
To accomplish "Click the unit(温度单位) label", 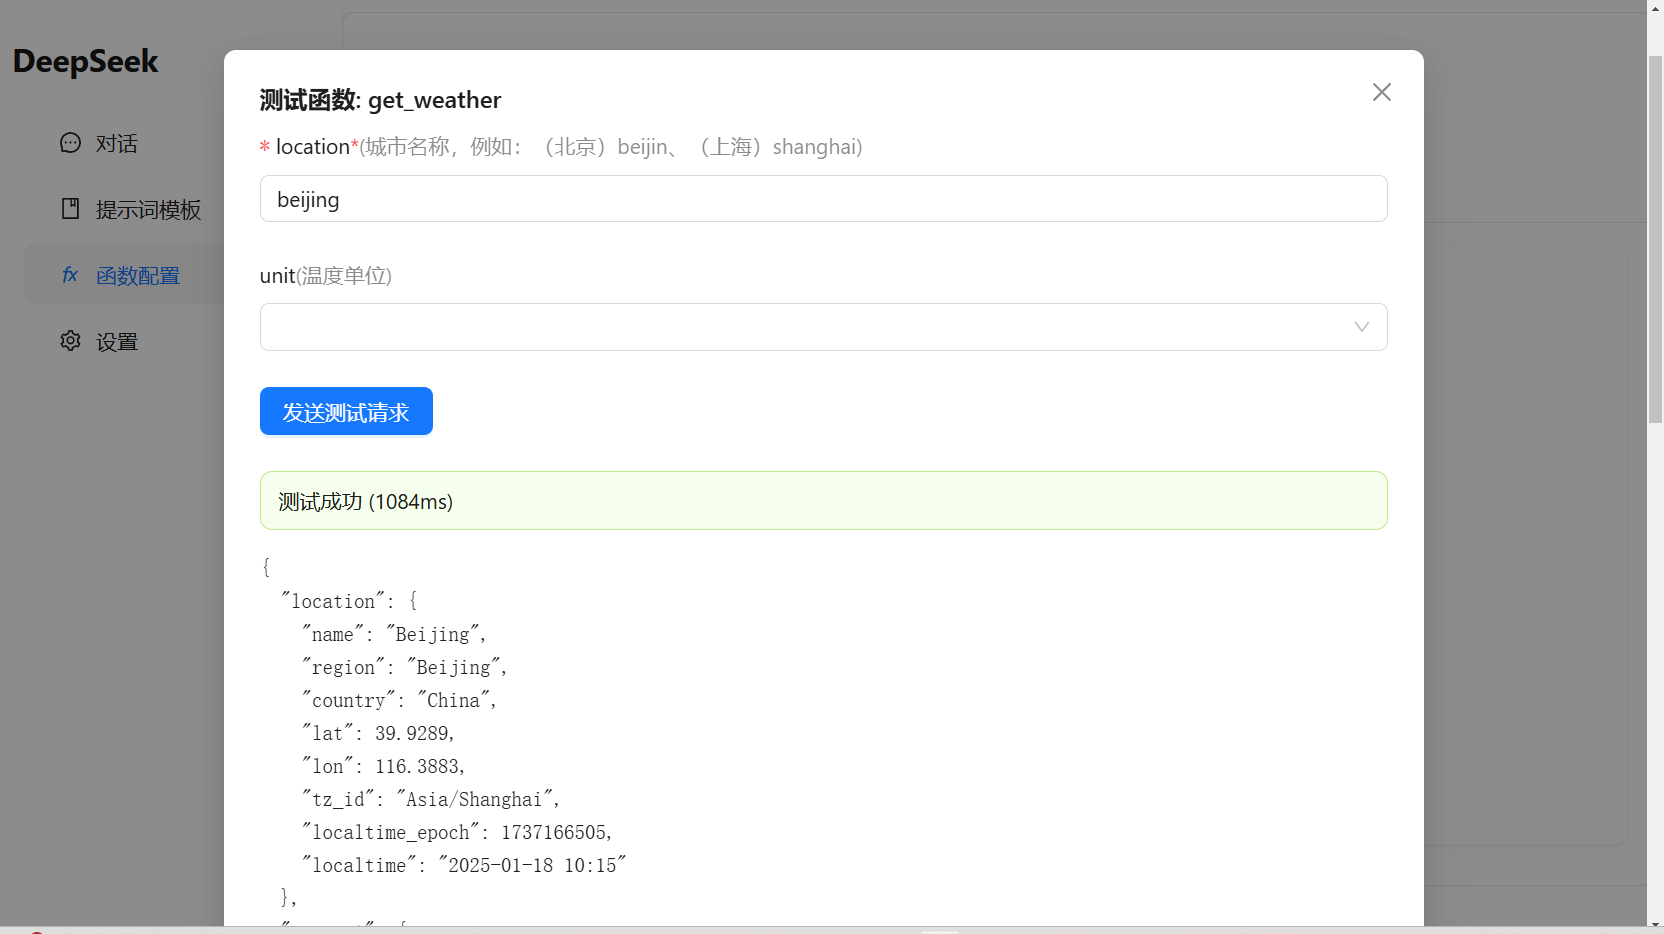I will pos(326,276).
